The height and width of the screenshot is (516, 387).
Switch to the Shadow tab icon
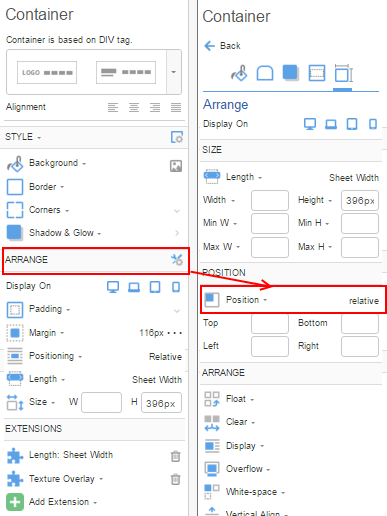(x=290, y=73)
